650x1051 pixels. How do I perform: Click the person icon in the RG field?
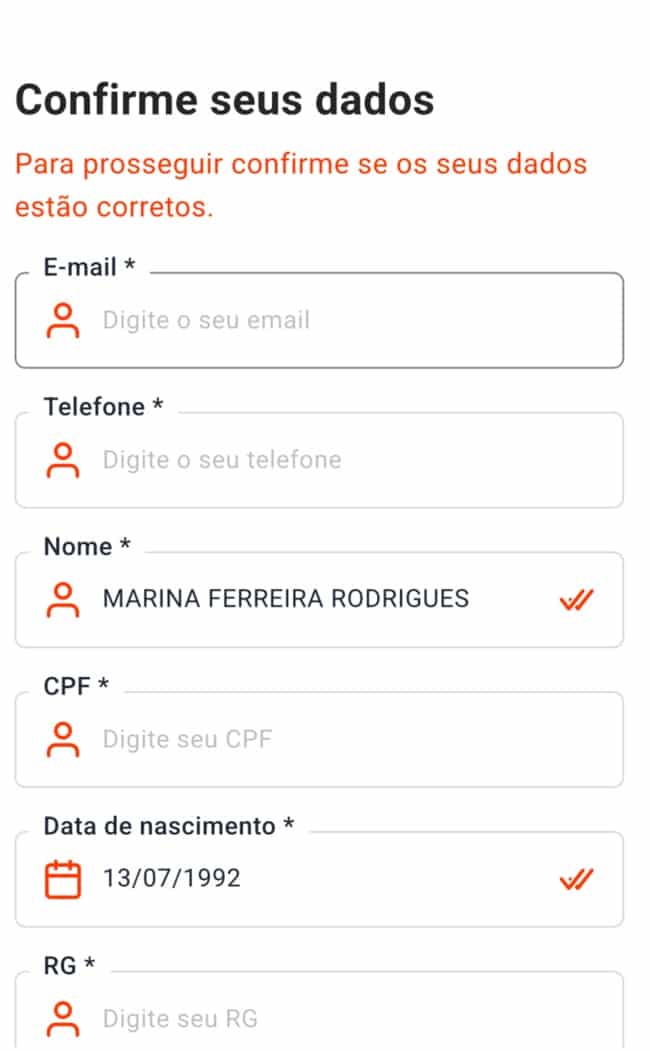click(x=64, y=1017)
